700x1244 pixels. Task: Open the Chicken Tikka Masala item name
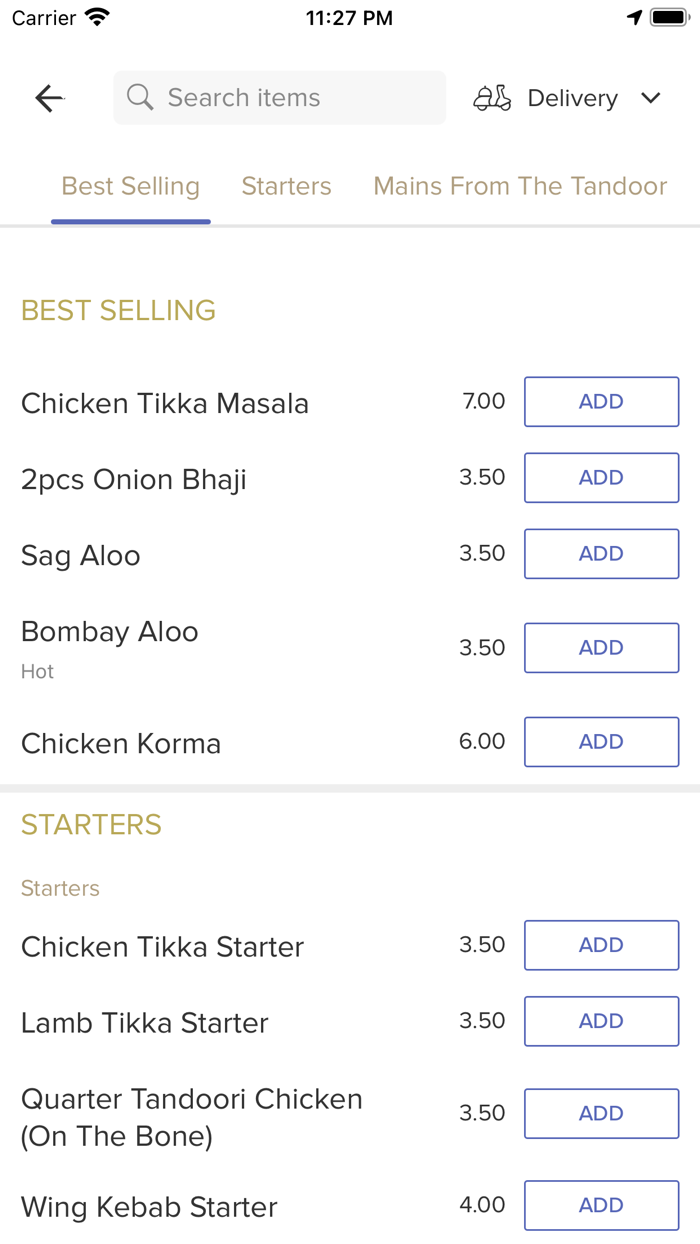click(x=165, y=404)
